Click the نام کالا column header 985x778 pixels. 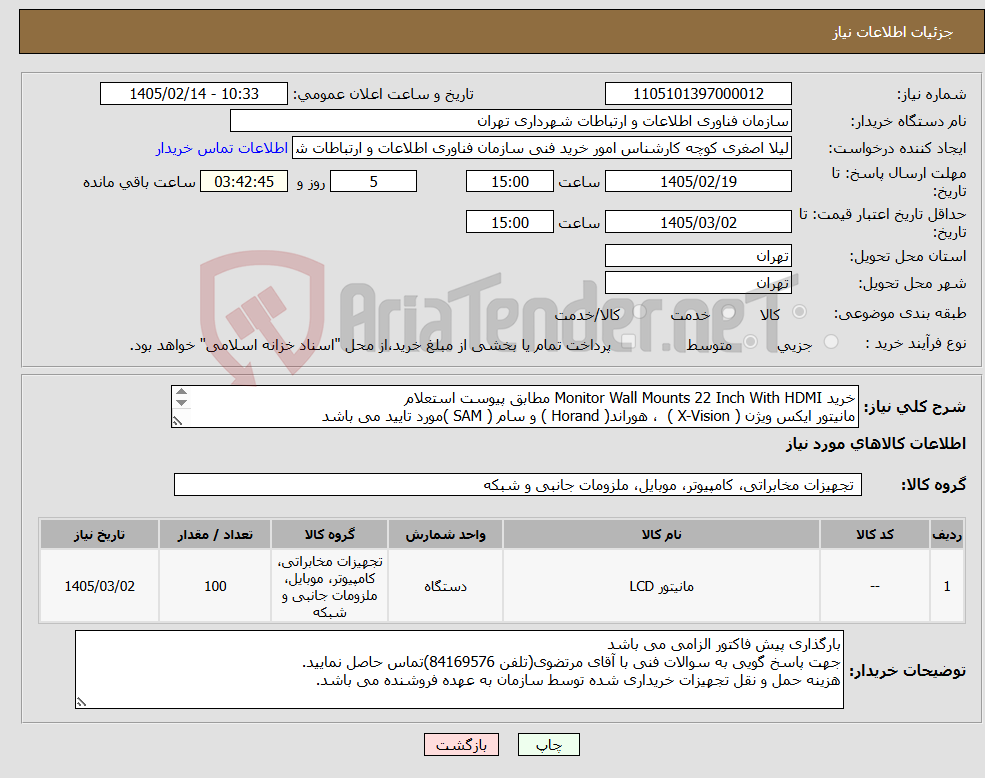(x=661, y=534)
